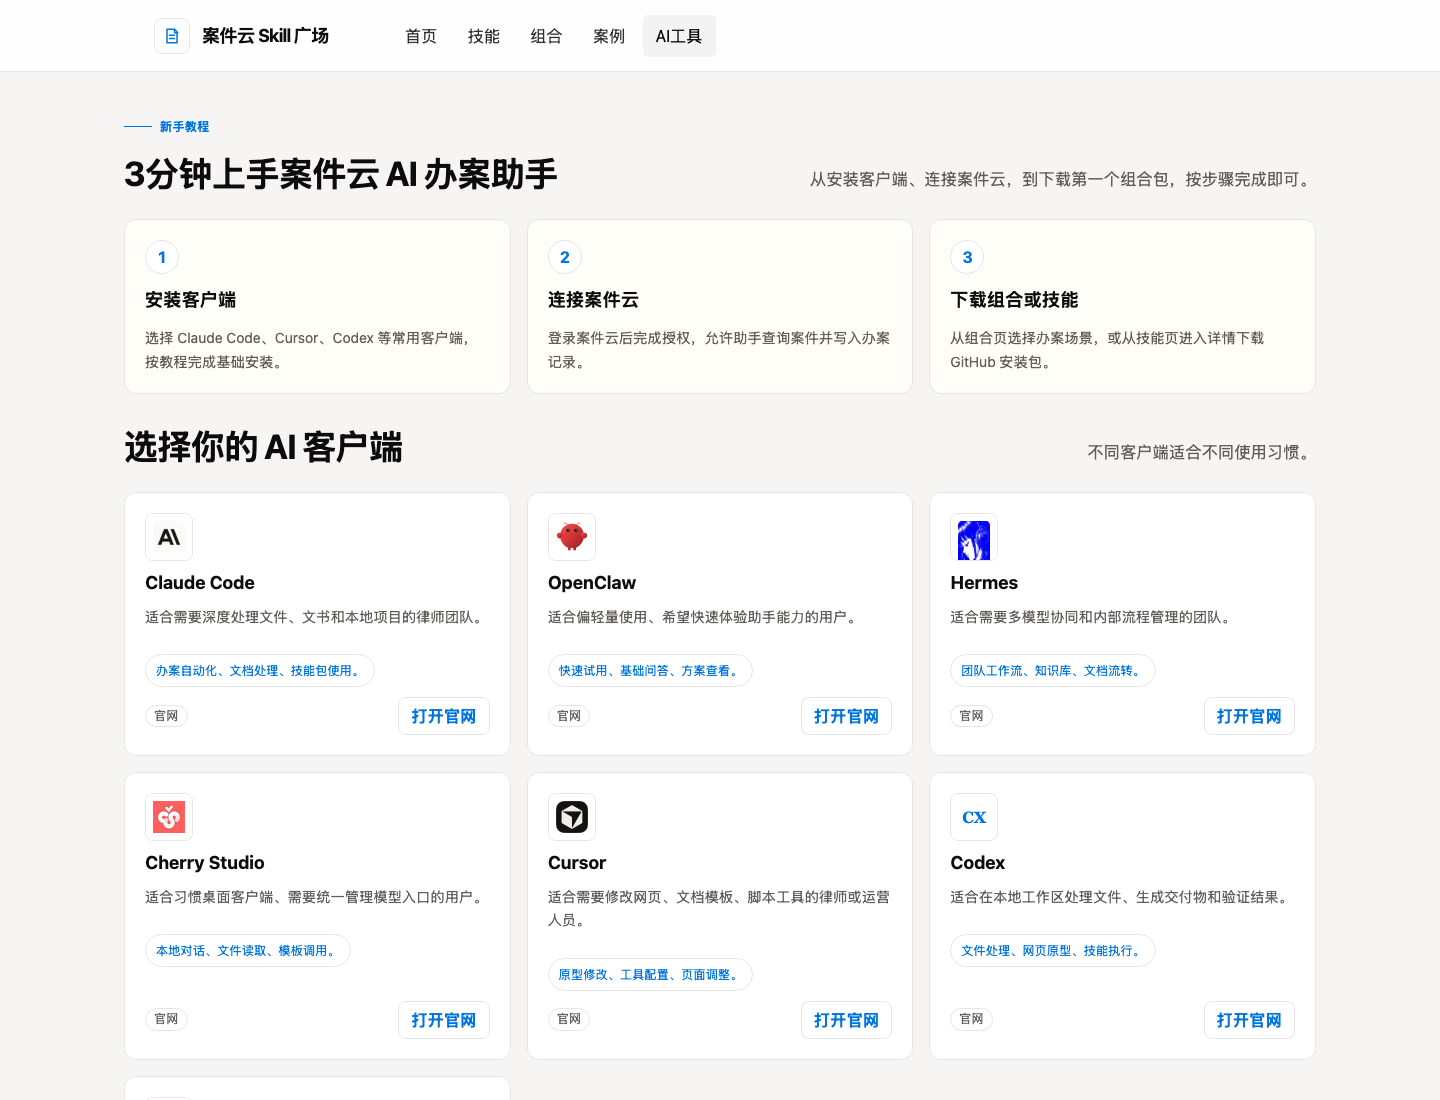Click 打开官网 for Claude Code
The image size is (1440, 1100).
tap(444, 716)
